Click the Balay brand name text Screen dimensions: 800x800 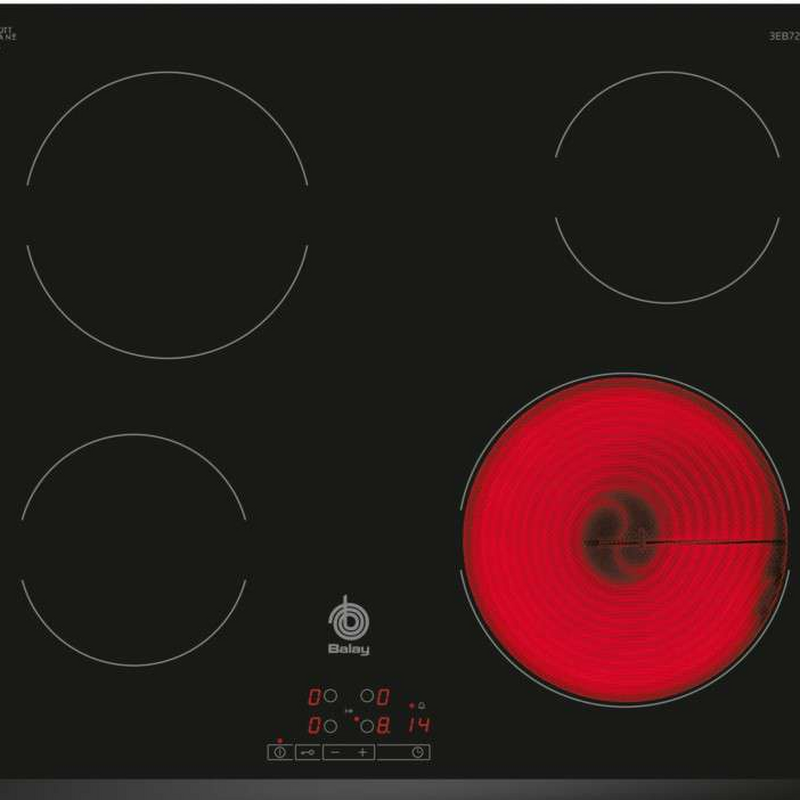pos(349,650)
